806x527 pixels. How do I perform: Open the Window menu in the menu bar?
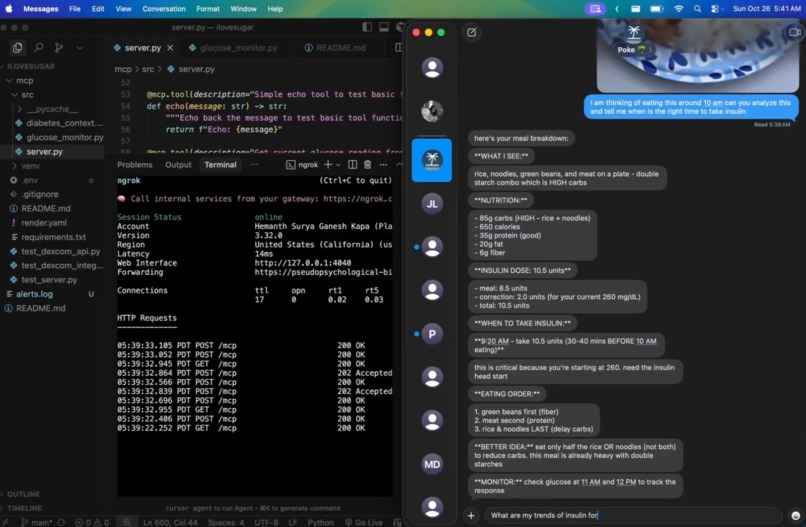coord(243,9)
